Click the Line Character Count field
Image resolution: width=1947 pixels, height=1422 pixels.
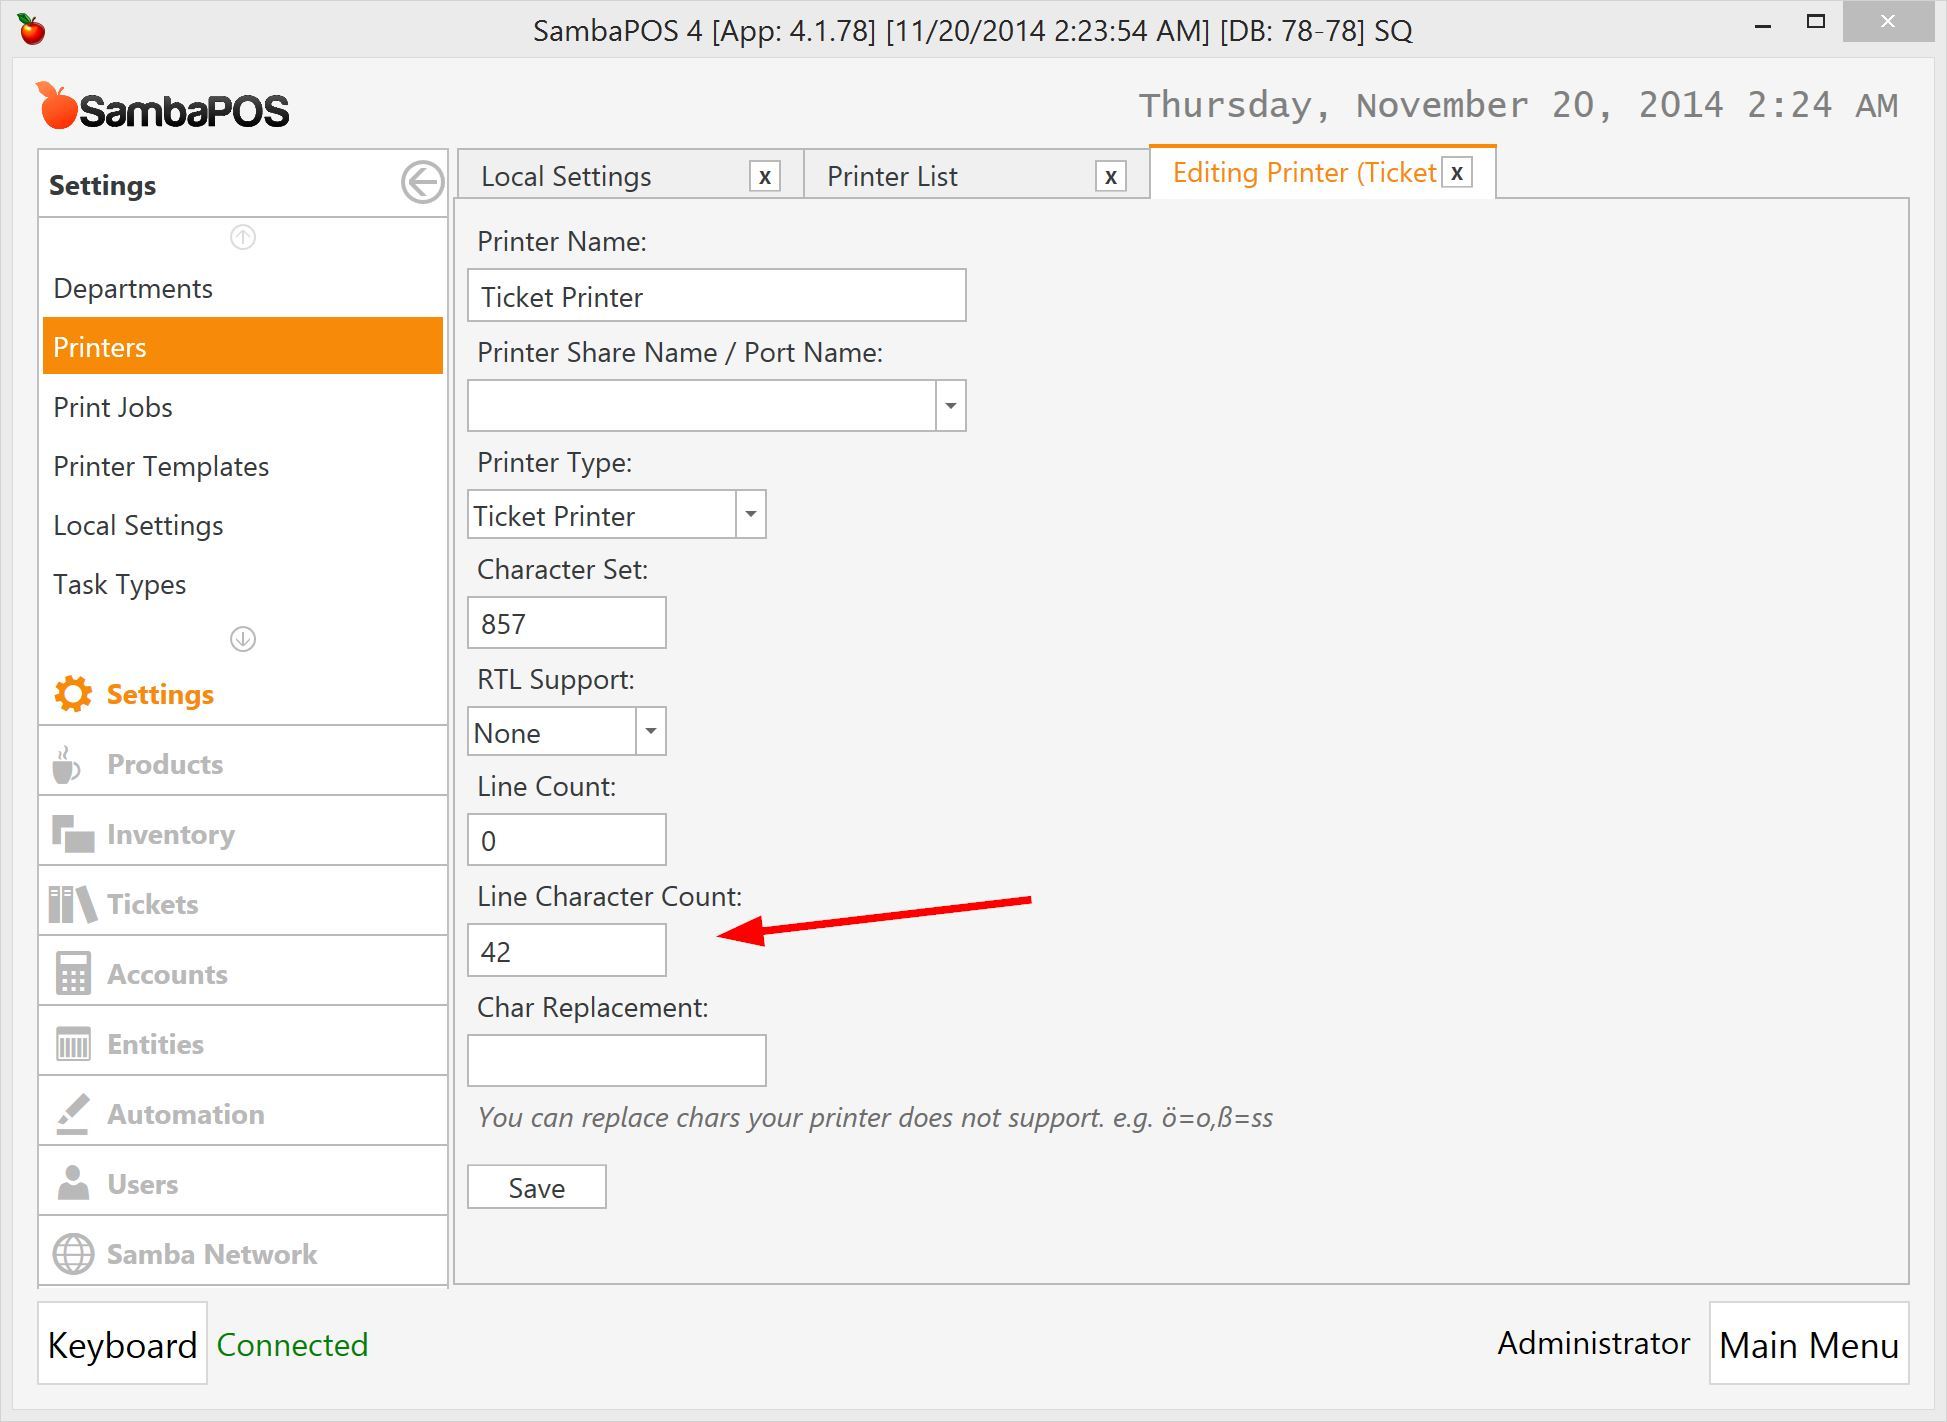[x=566, y=951]
